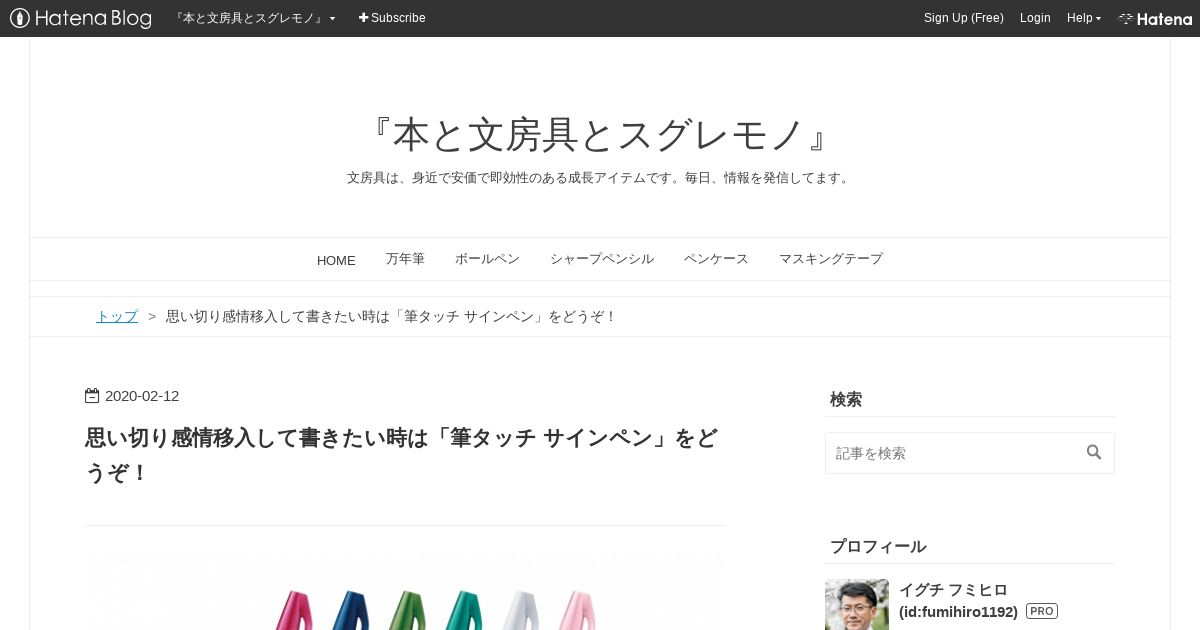Open the シャープペンシル category
1200x630 pixels.
click(x=601, y=259)
